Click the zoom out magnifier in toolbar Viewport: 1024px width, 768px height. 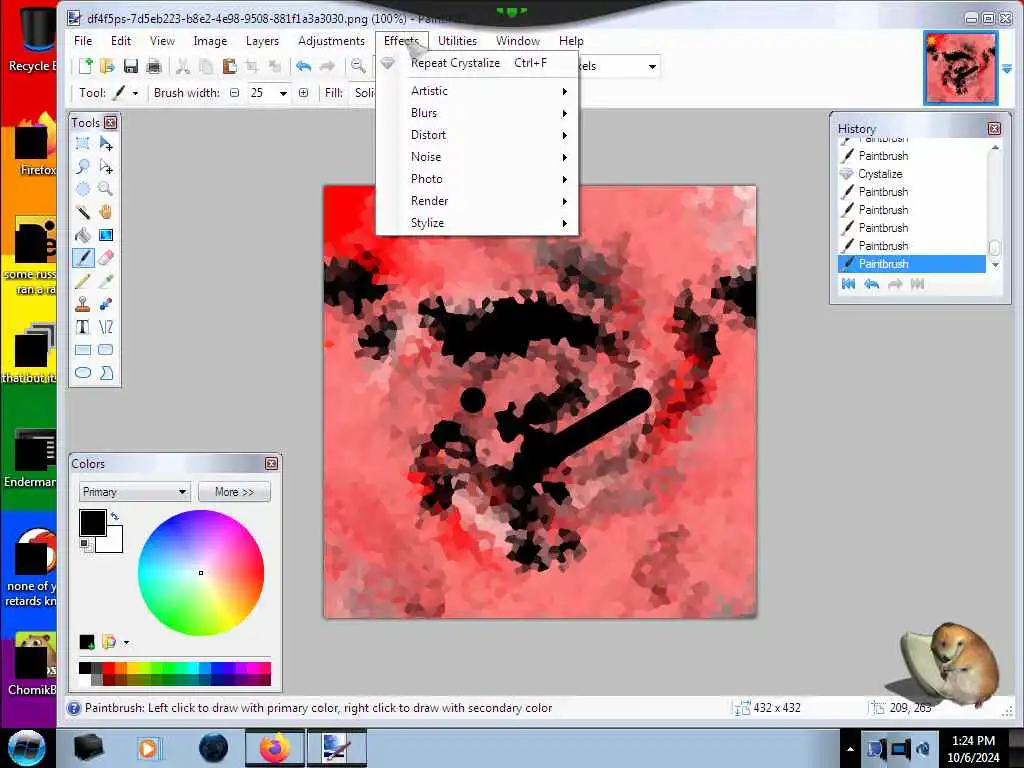click(x=358, y=66)
